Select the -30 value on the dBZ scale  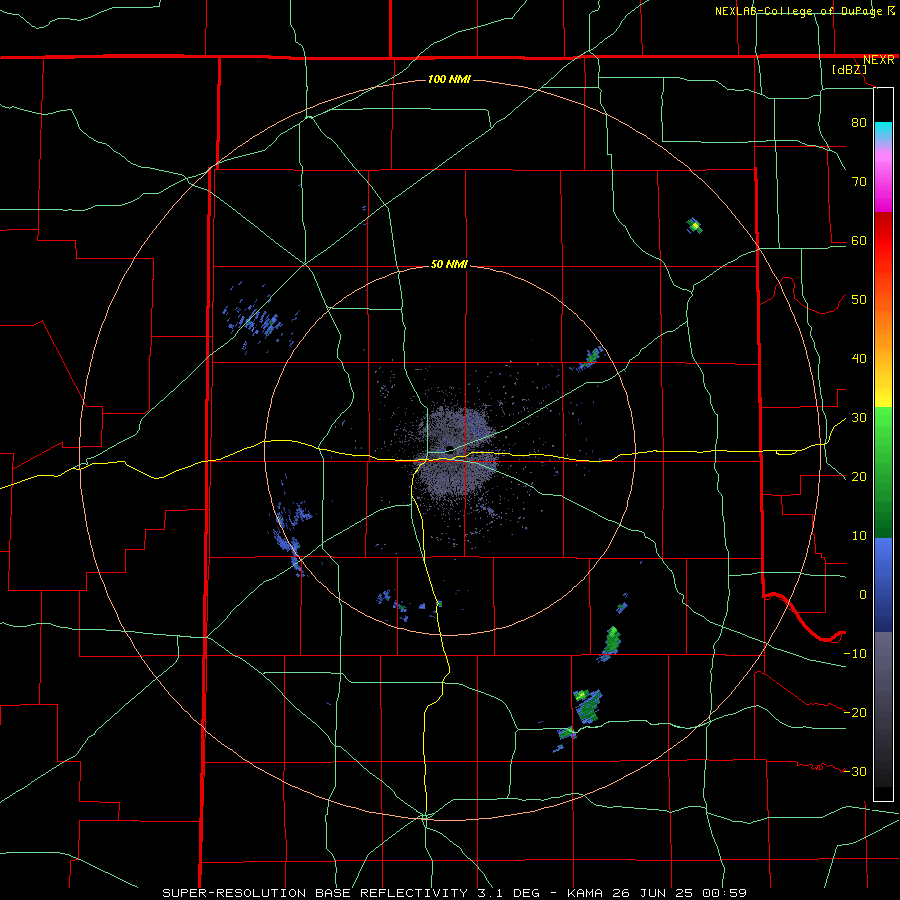pyautogui.click(x=855, y=771)
